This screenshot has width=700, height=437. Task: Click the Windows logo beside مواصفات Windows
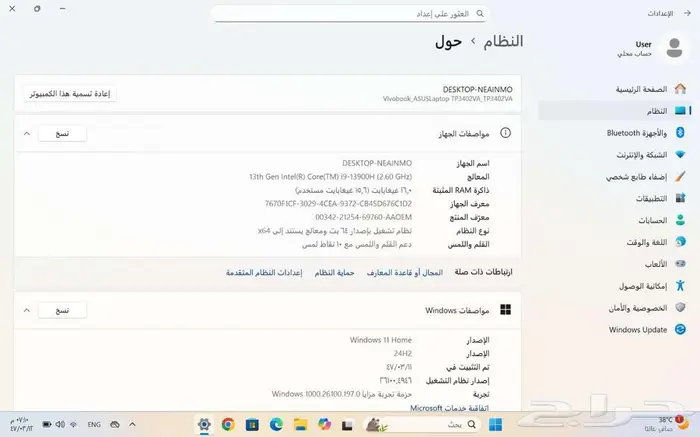(x=505, y=310)
